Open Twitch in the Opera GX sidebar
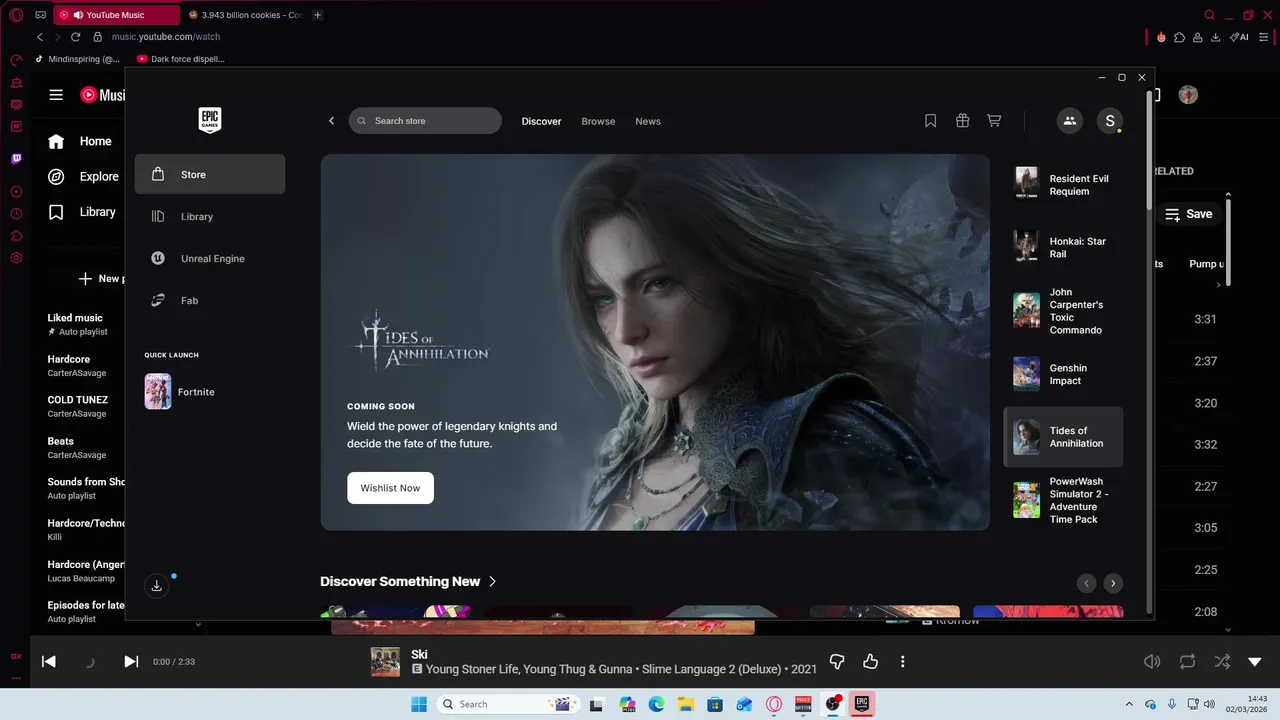This screenshot has width=1280, height=720. [x=16, y=158]
